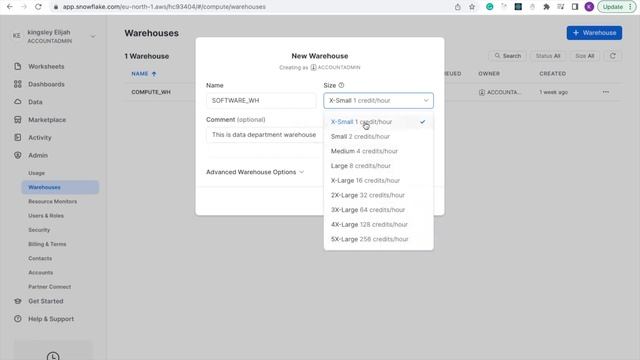Click the Search button above the table
Screen dimensions: 640x360
point(507,56)
